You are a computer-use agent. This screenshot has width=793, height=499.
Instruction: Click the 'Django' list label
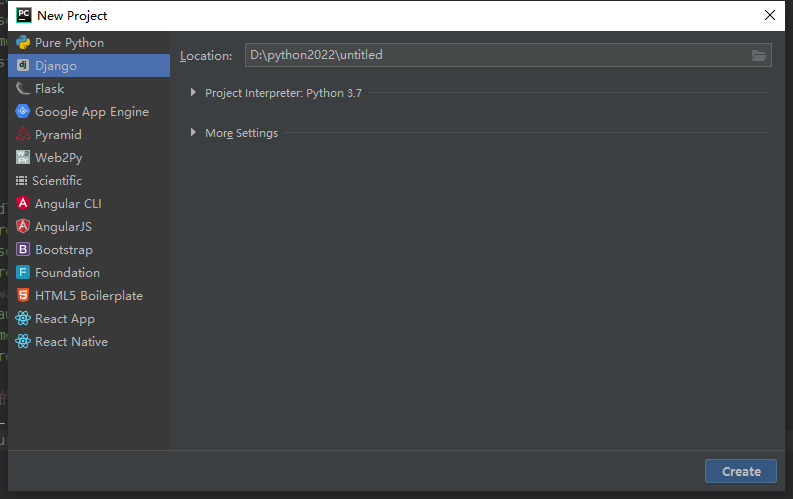point(56,66)
